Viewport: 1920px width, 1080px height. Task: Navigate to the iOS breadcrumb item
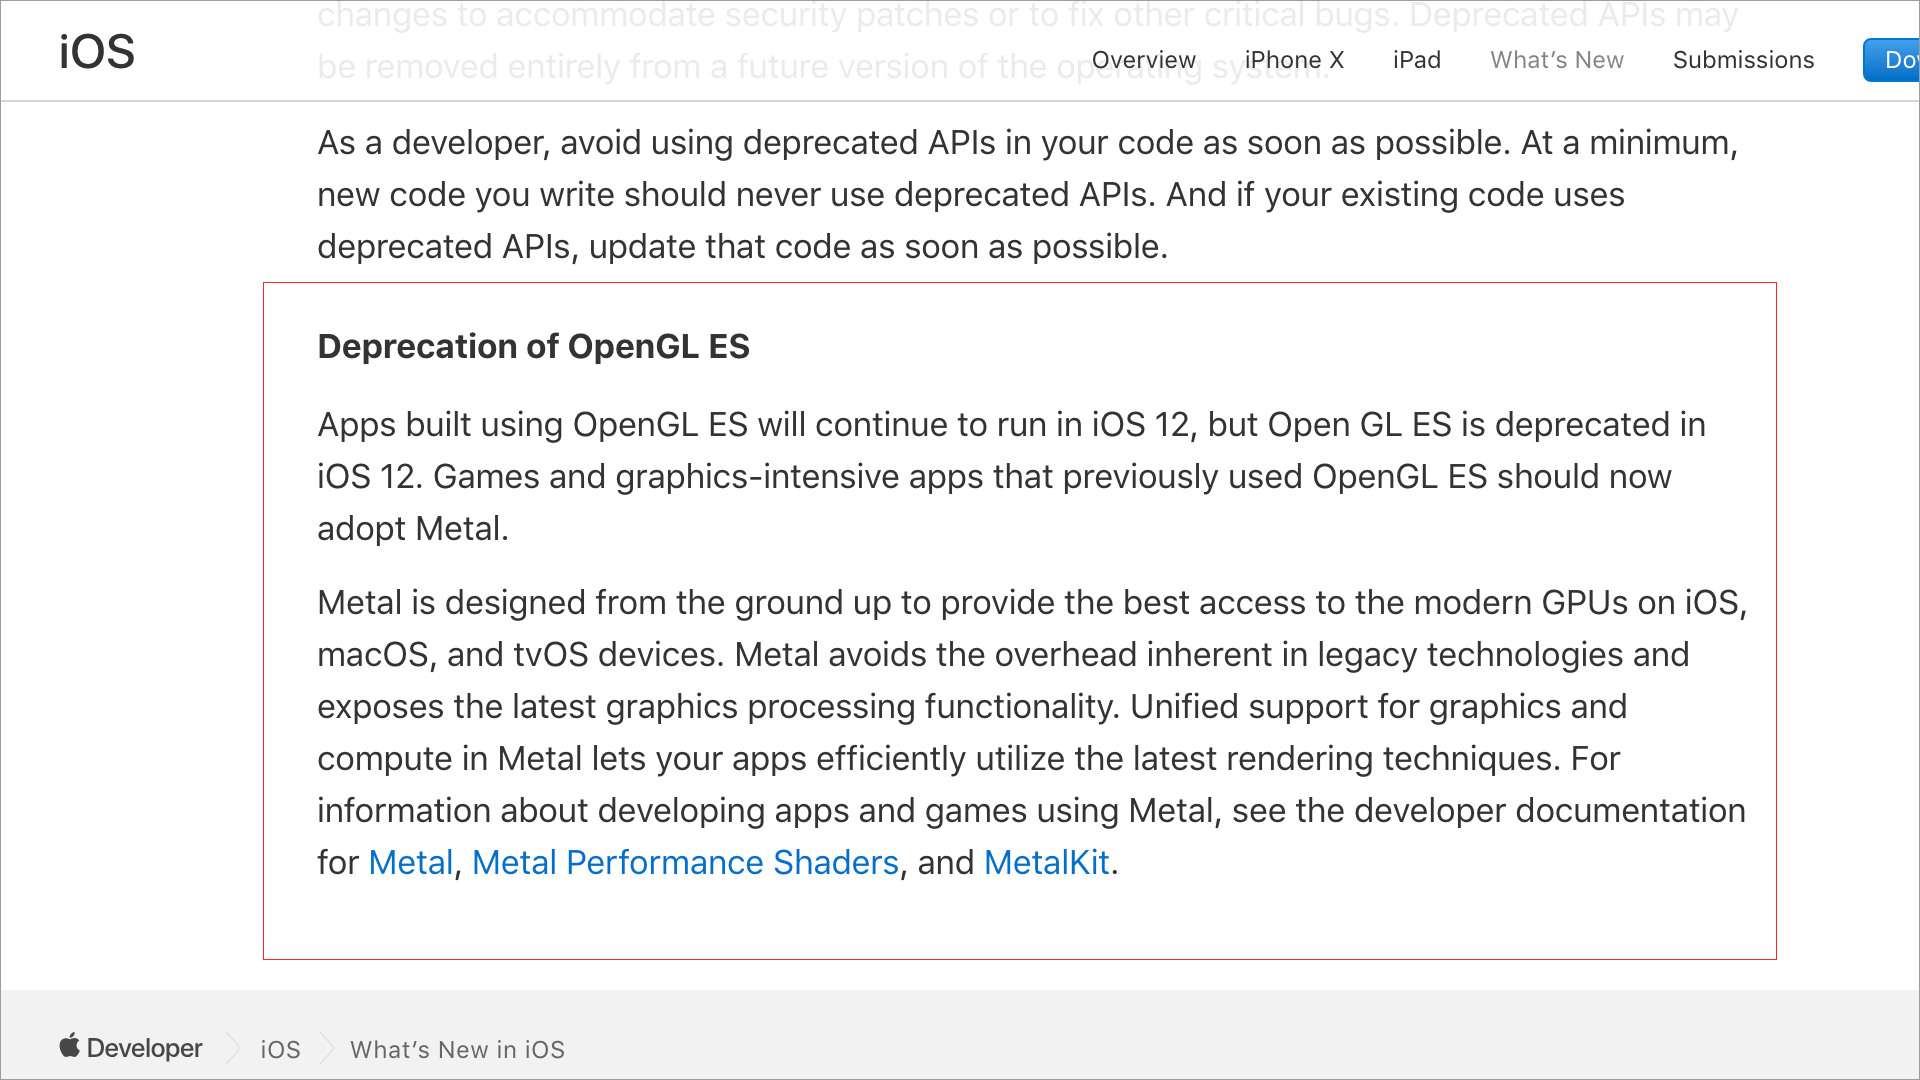(x=280, y=1049)
